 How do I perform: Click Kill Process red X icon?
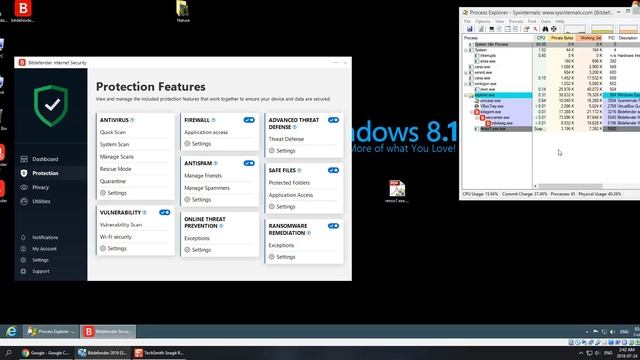pos(535,29)
